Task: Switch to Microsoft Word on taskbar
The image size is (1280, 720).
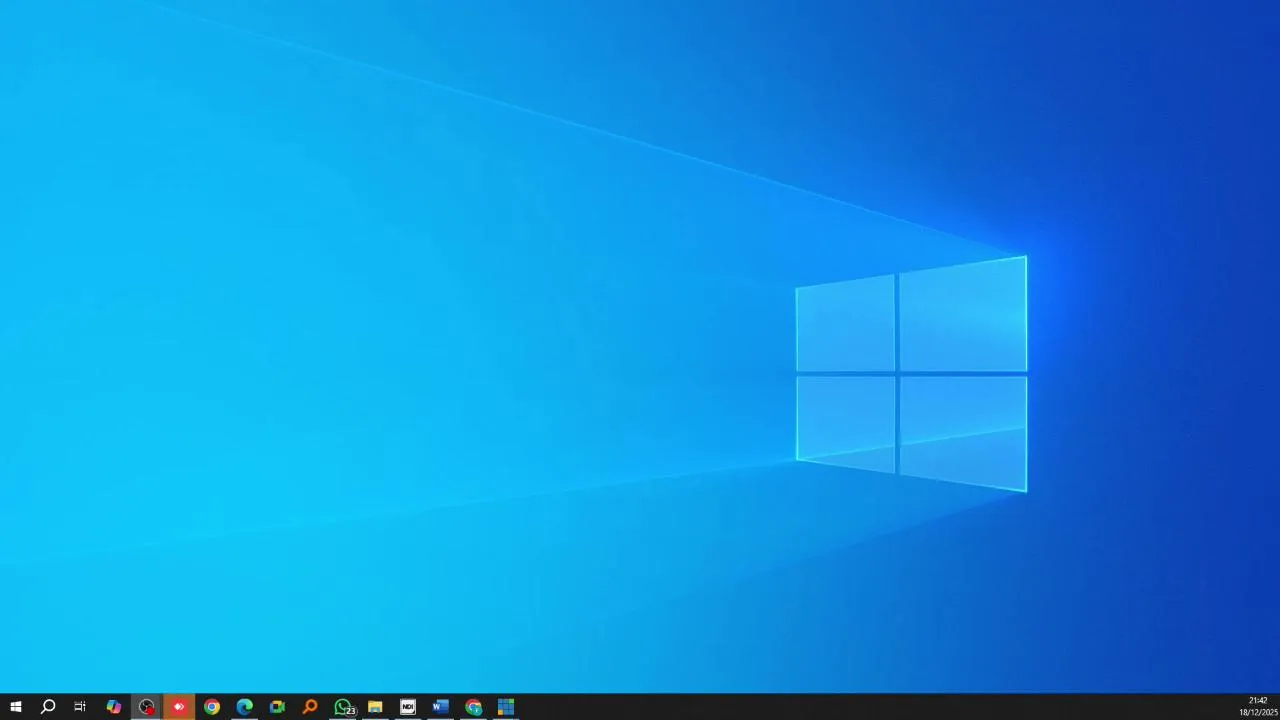Action: pyautogui.click(x=440, y=707)
